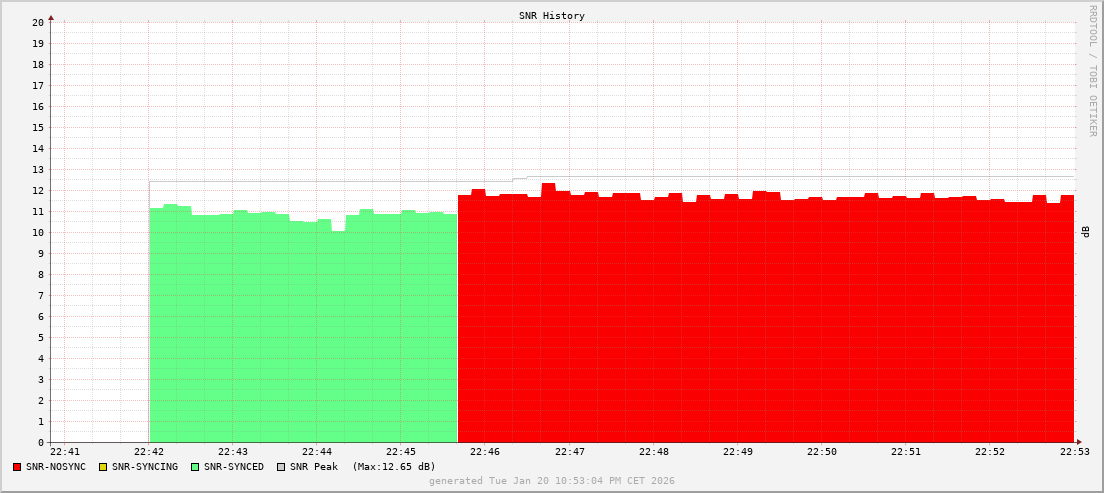
Task: Select the SNR-SYNCING legend label
Action: pyautogui.click(x=144, y=467)
